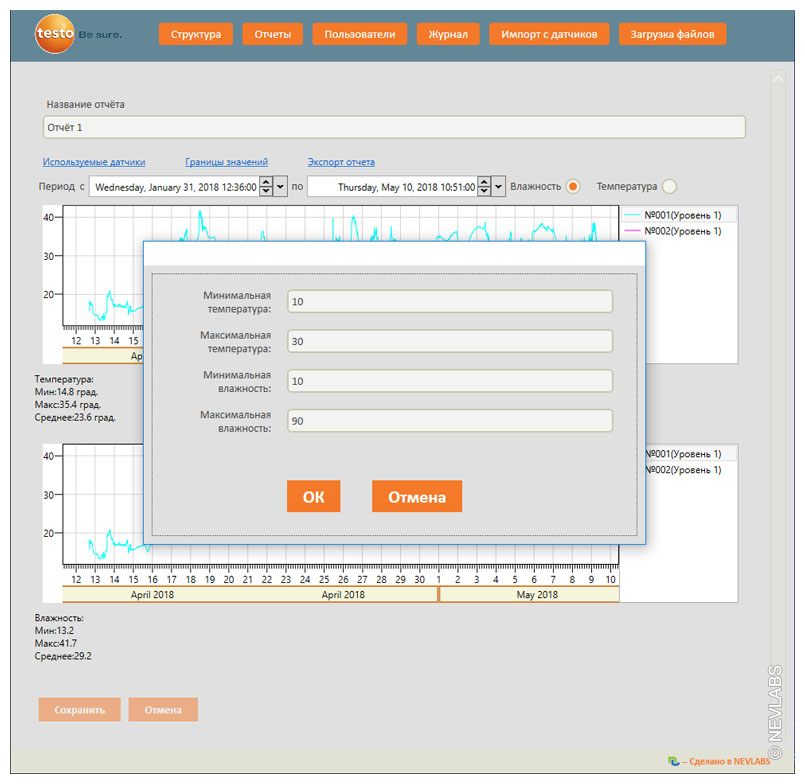
Task: Click the Максимальная температура field
Action: pyautogui.click(x=449, y=342)
